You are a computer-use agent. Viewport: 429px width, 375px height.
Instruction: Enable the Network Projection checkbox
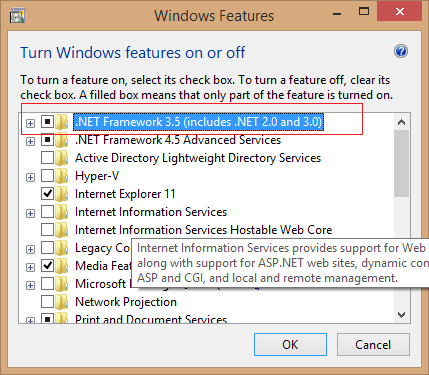pyautogui.click(x=47, y=302)
